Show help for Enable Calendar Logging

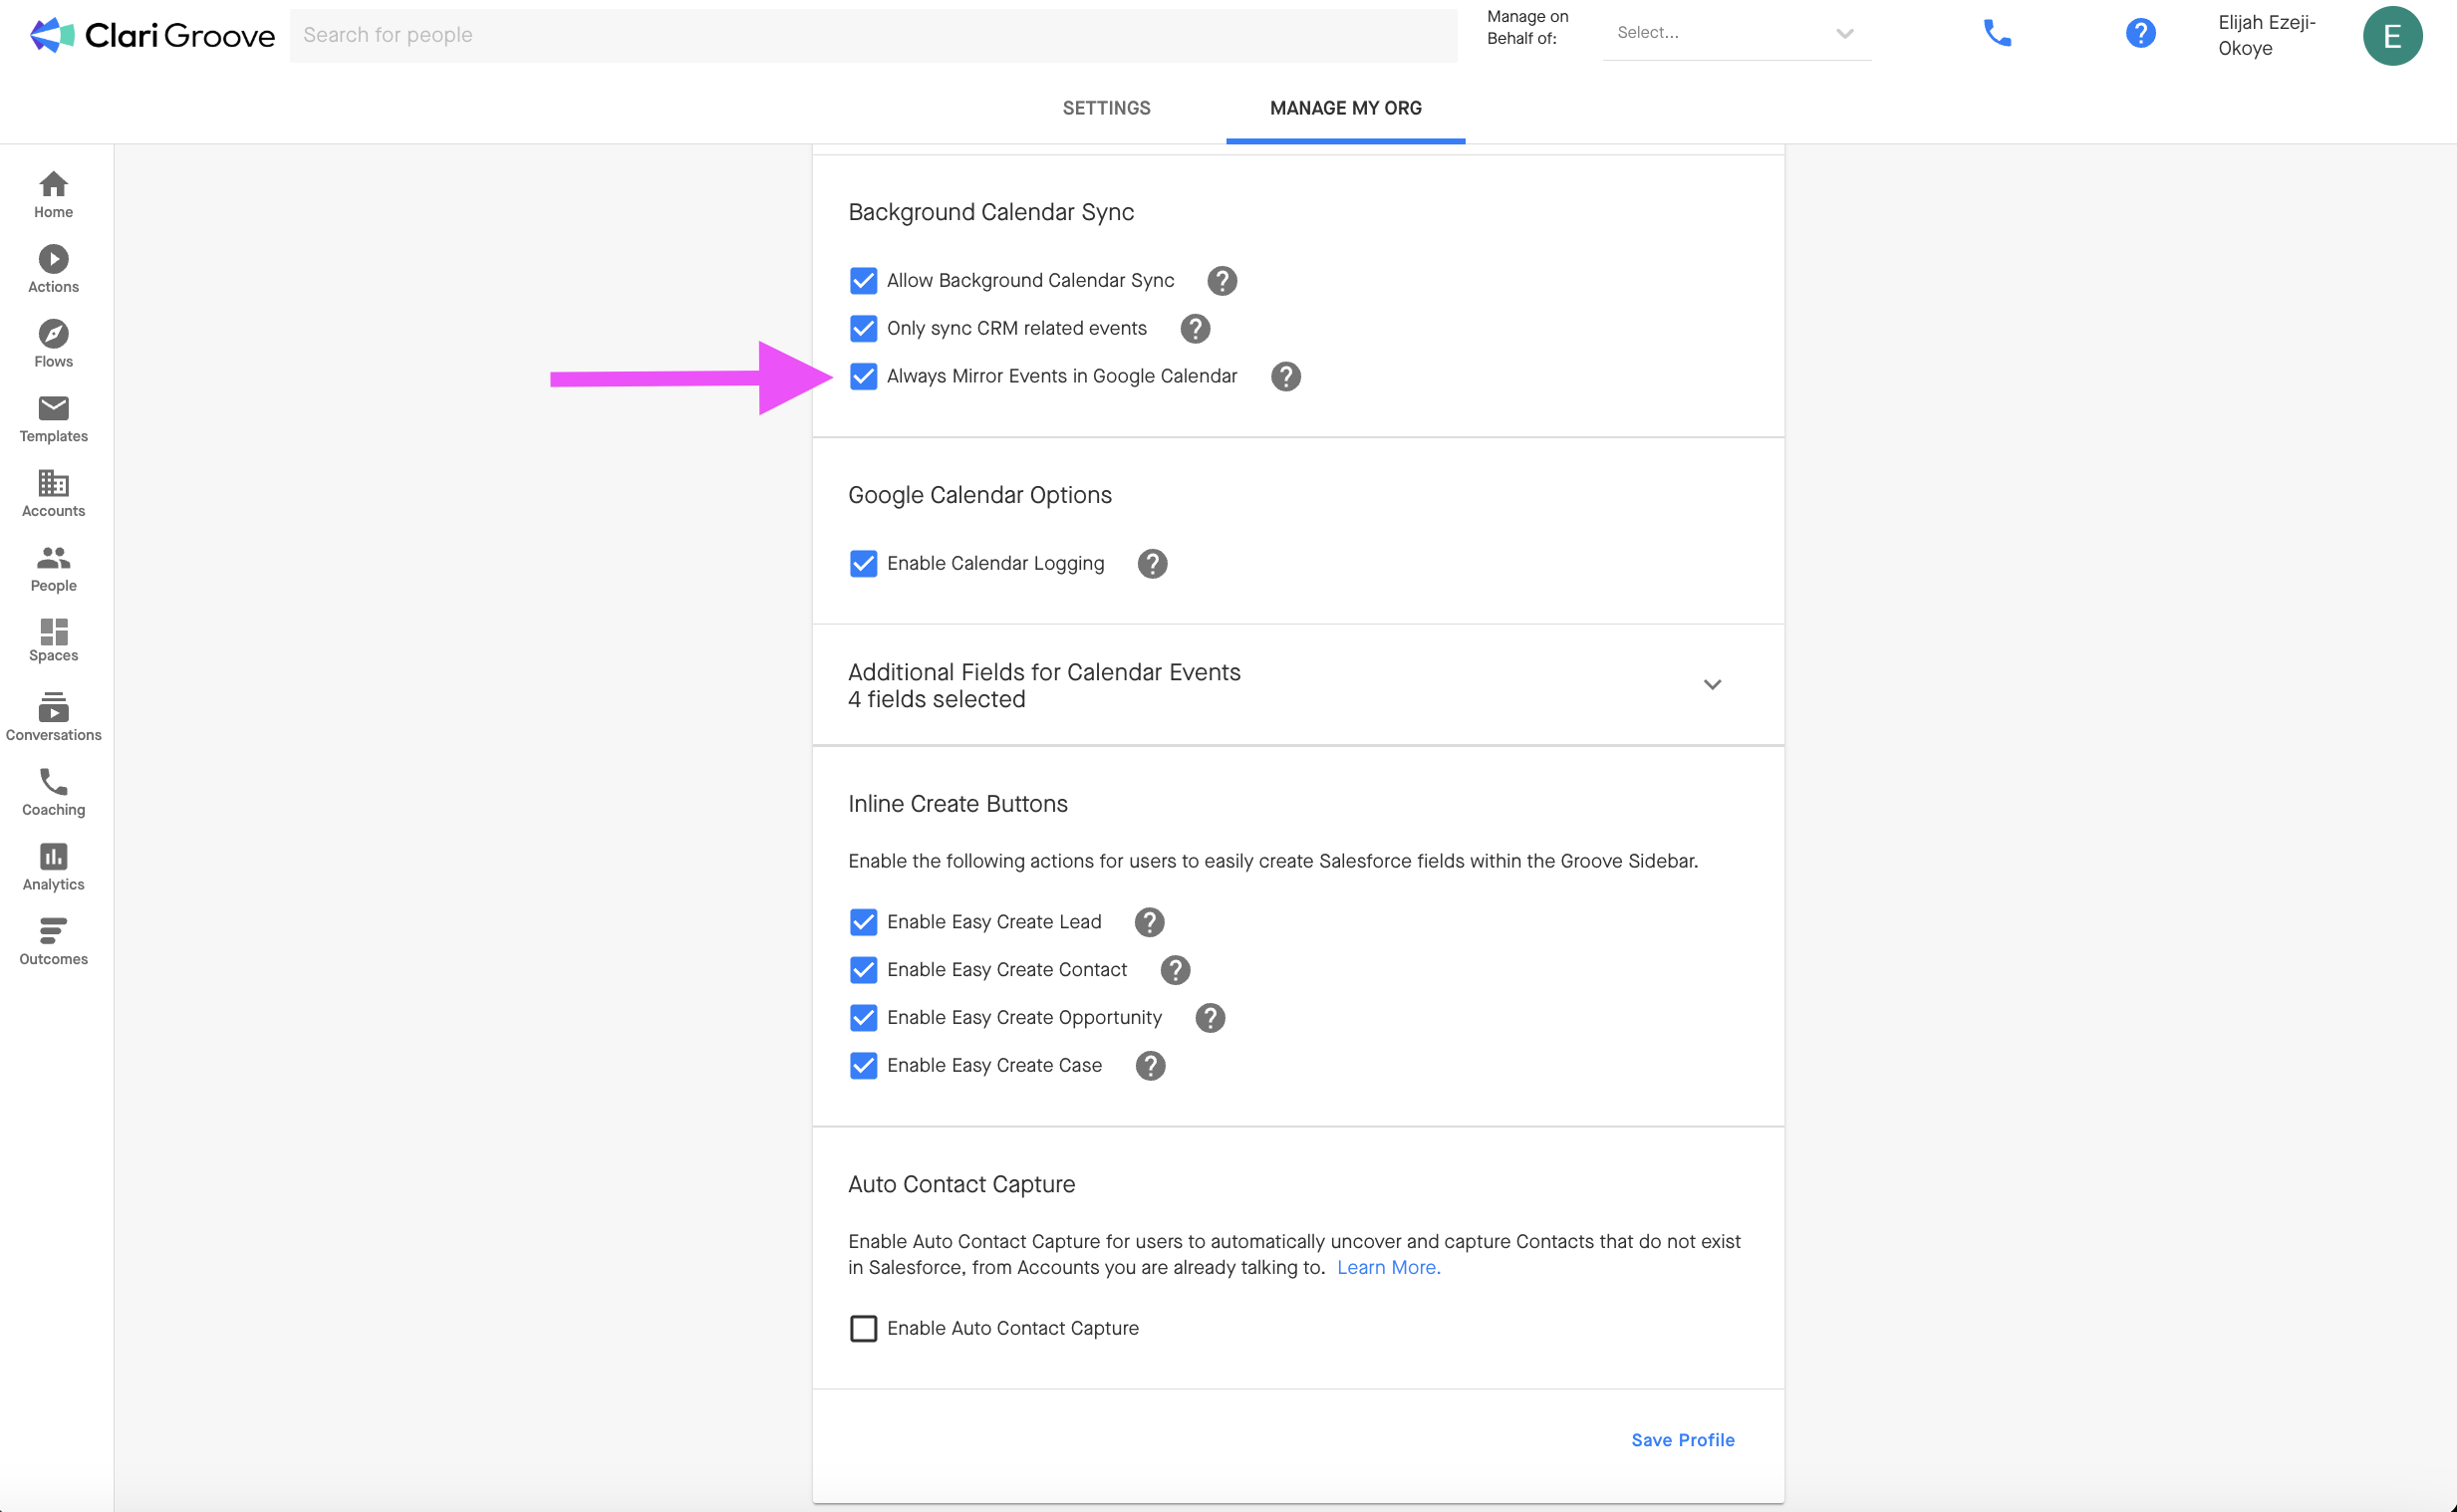tap(1152, 564)
